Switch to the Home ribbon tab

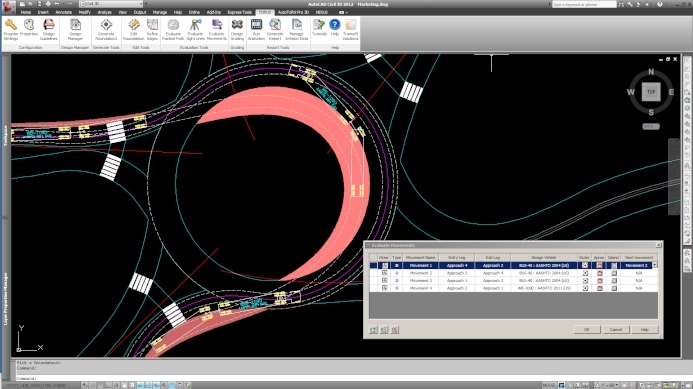(26, 12)
